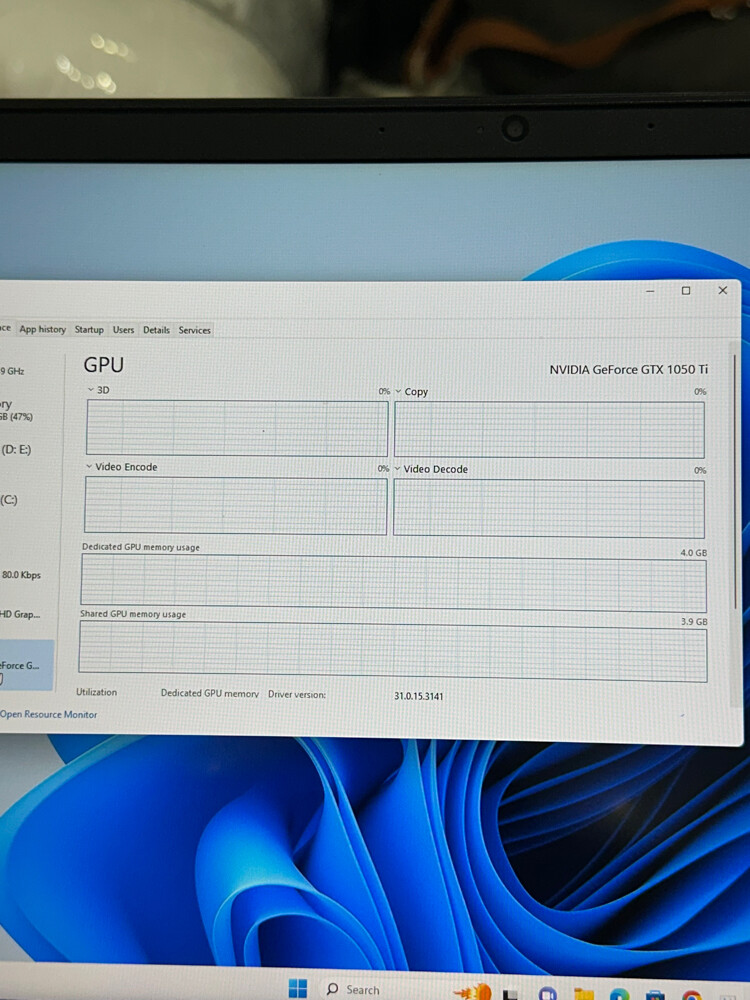Screen dimensions: 750x1000
Task: Expand the Video Encode engine dropdown
Action: (x=89, y=467)
